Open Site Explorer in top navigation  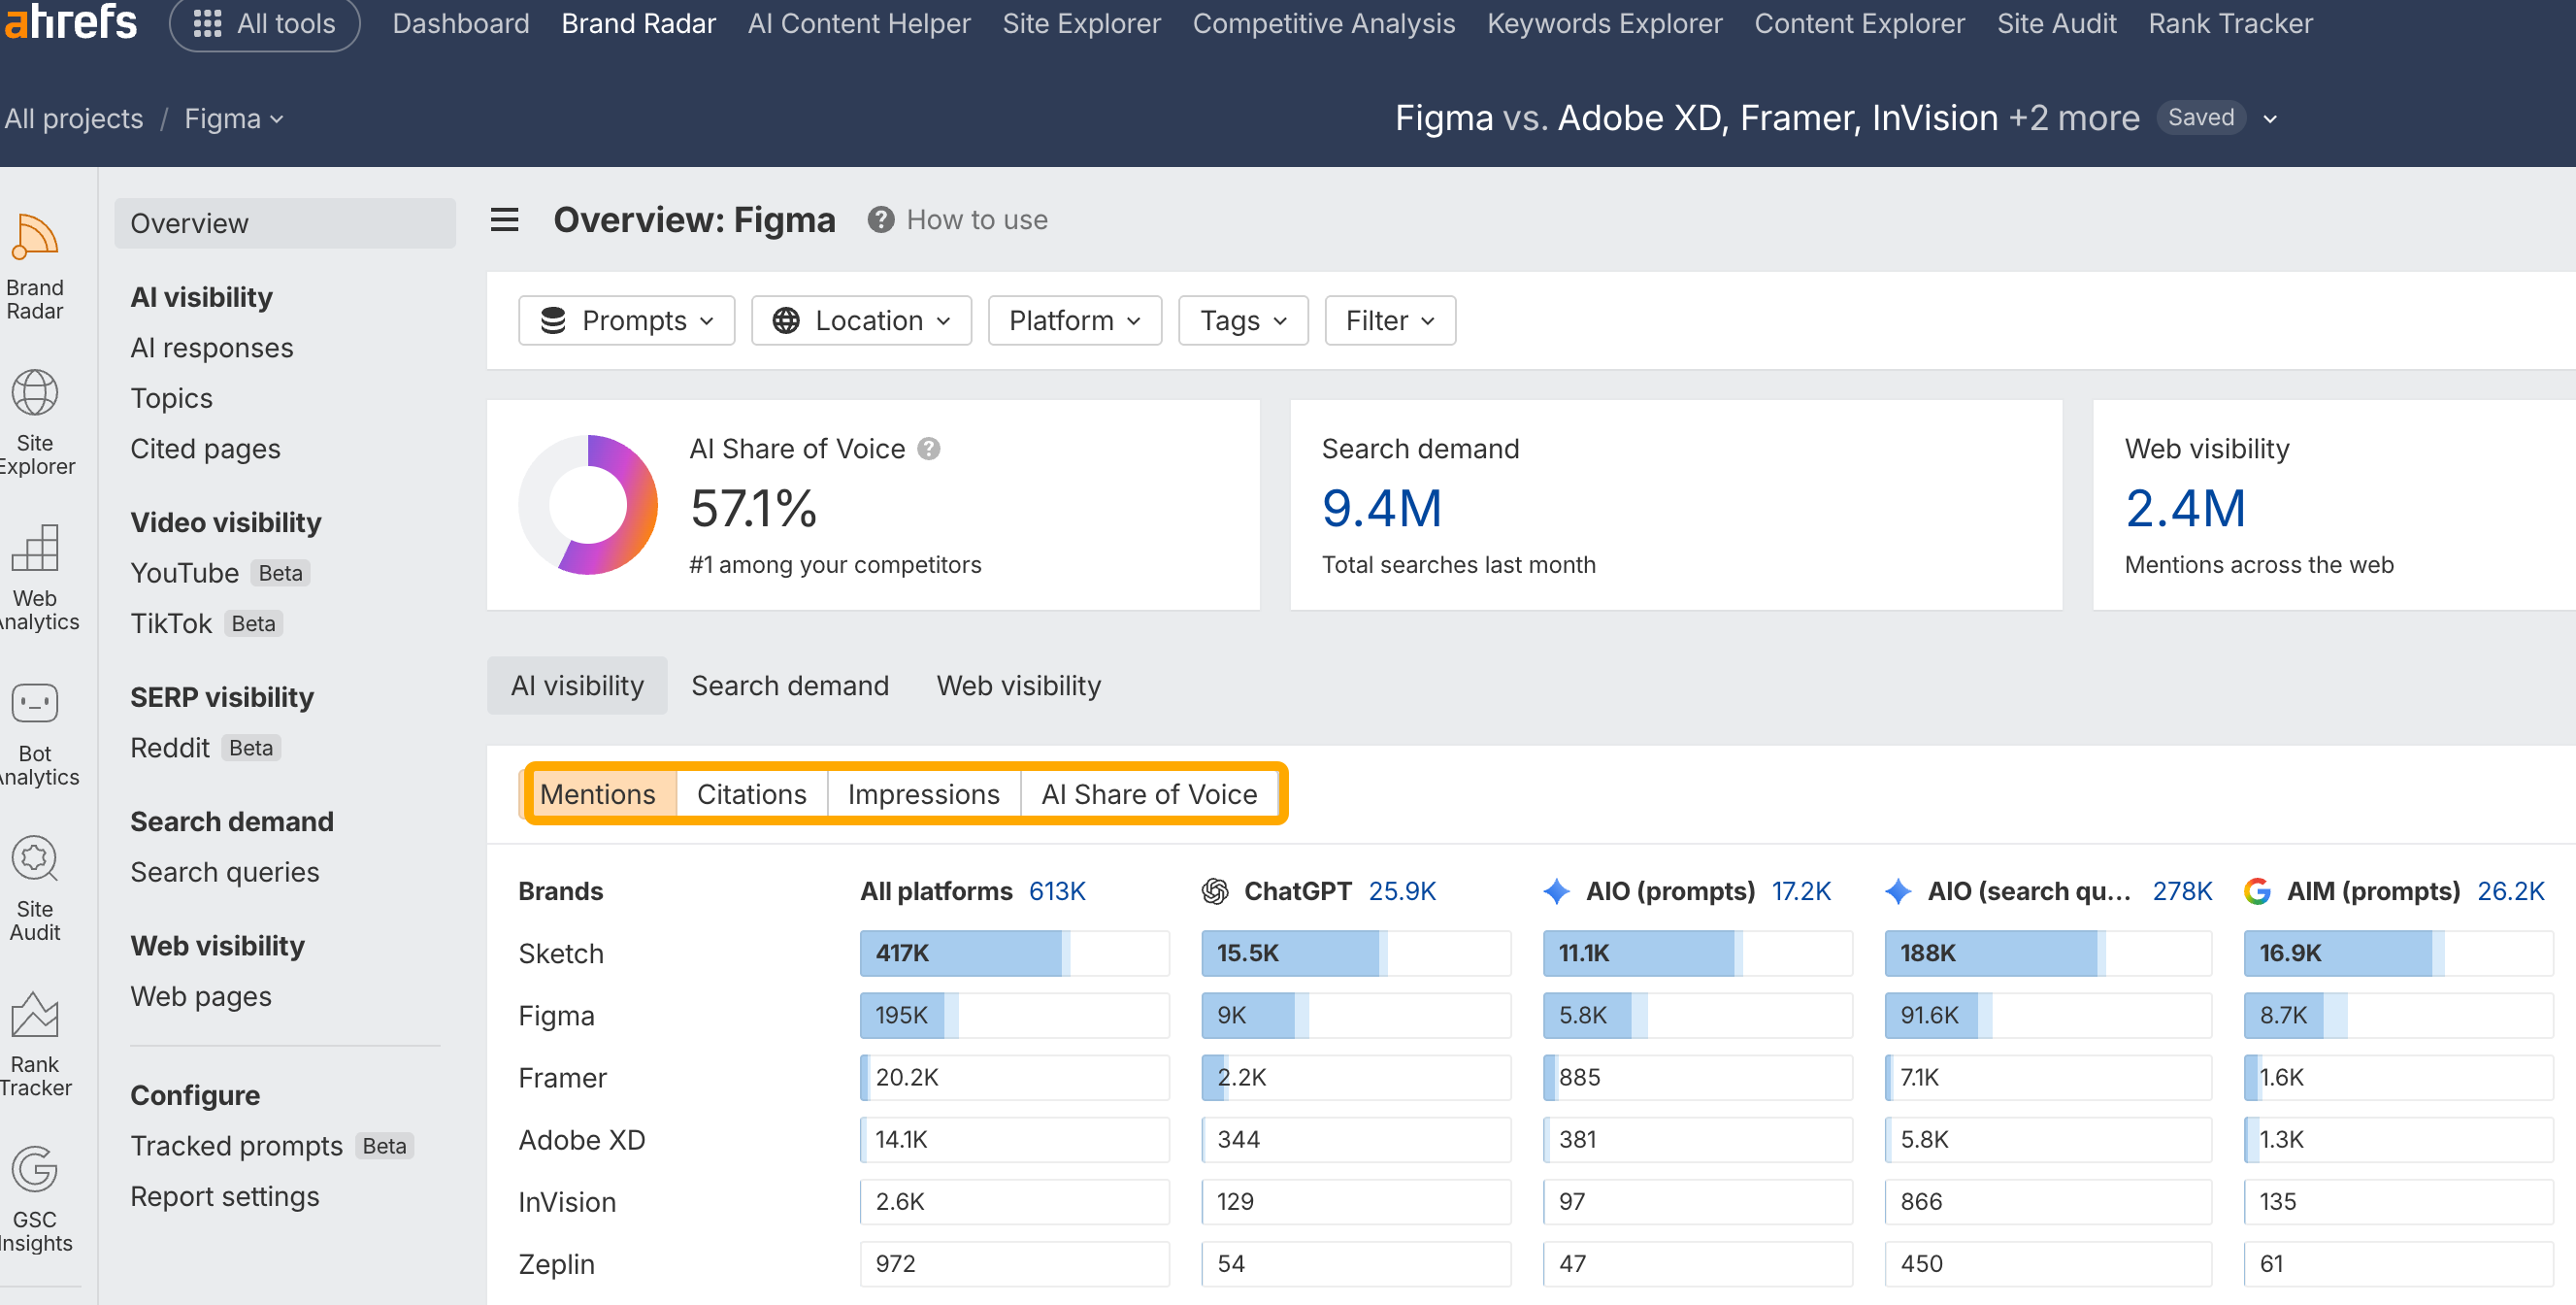[1082, 23]
